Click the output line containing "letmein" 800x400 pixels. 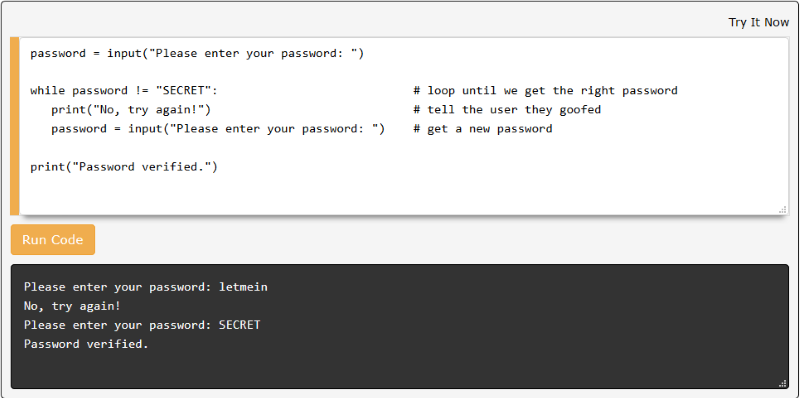[145, 287]
